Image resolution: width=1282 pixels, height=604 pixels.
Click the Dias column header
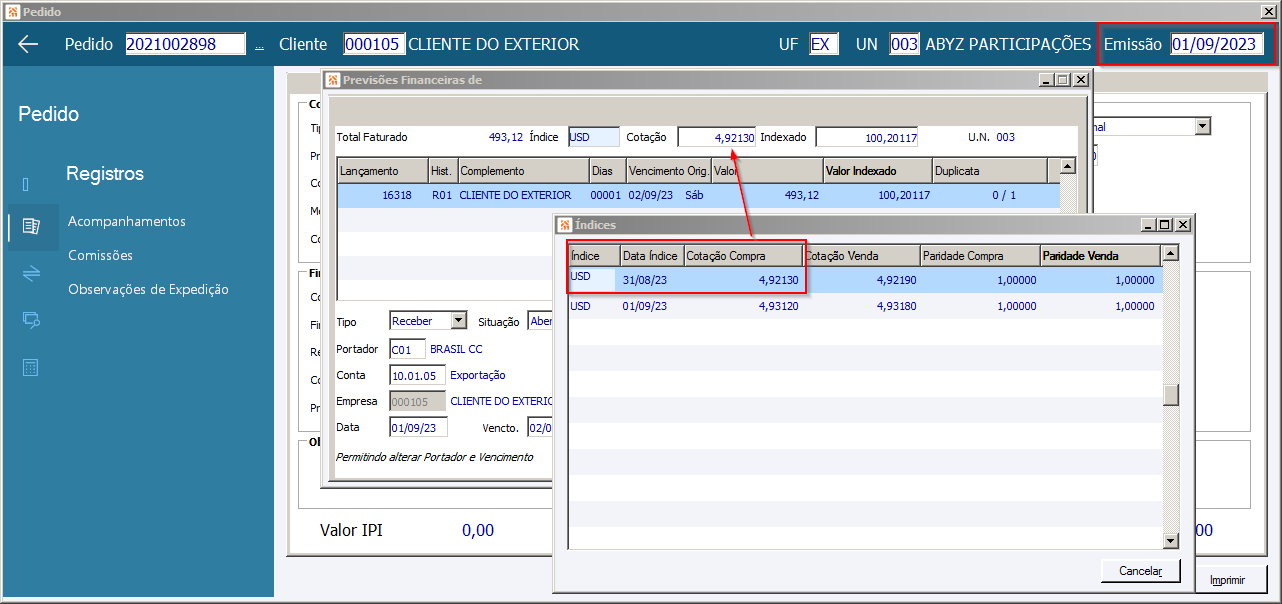pos(606,171)
